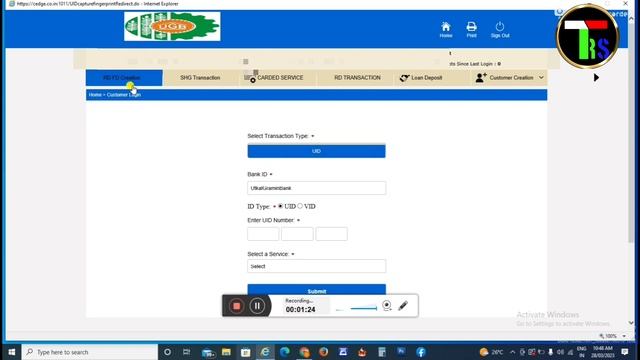This screenshot has width=640, height=360.
Task: Click the UGB bank logo
Action: click(172, 27)
